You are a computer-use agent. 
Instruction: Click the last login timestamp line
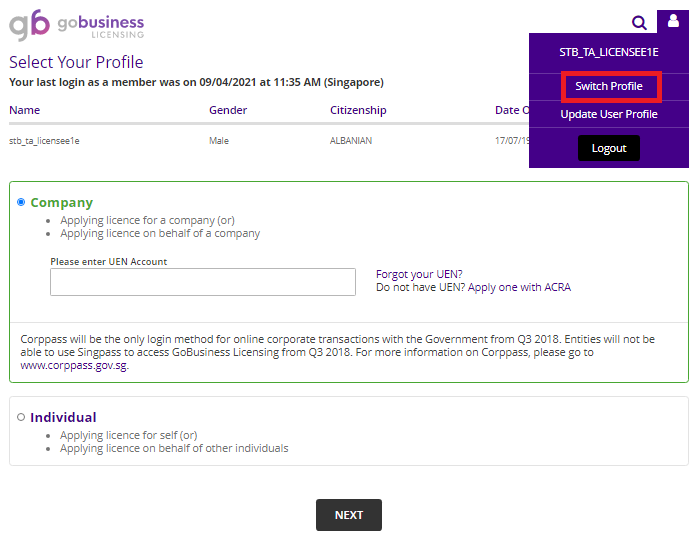click(196, 83)
